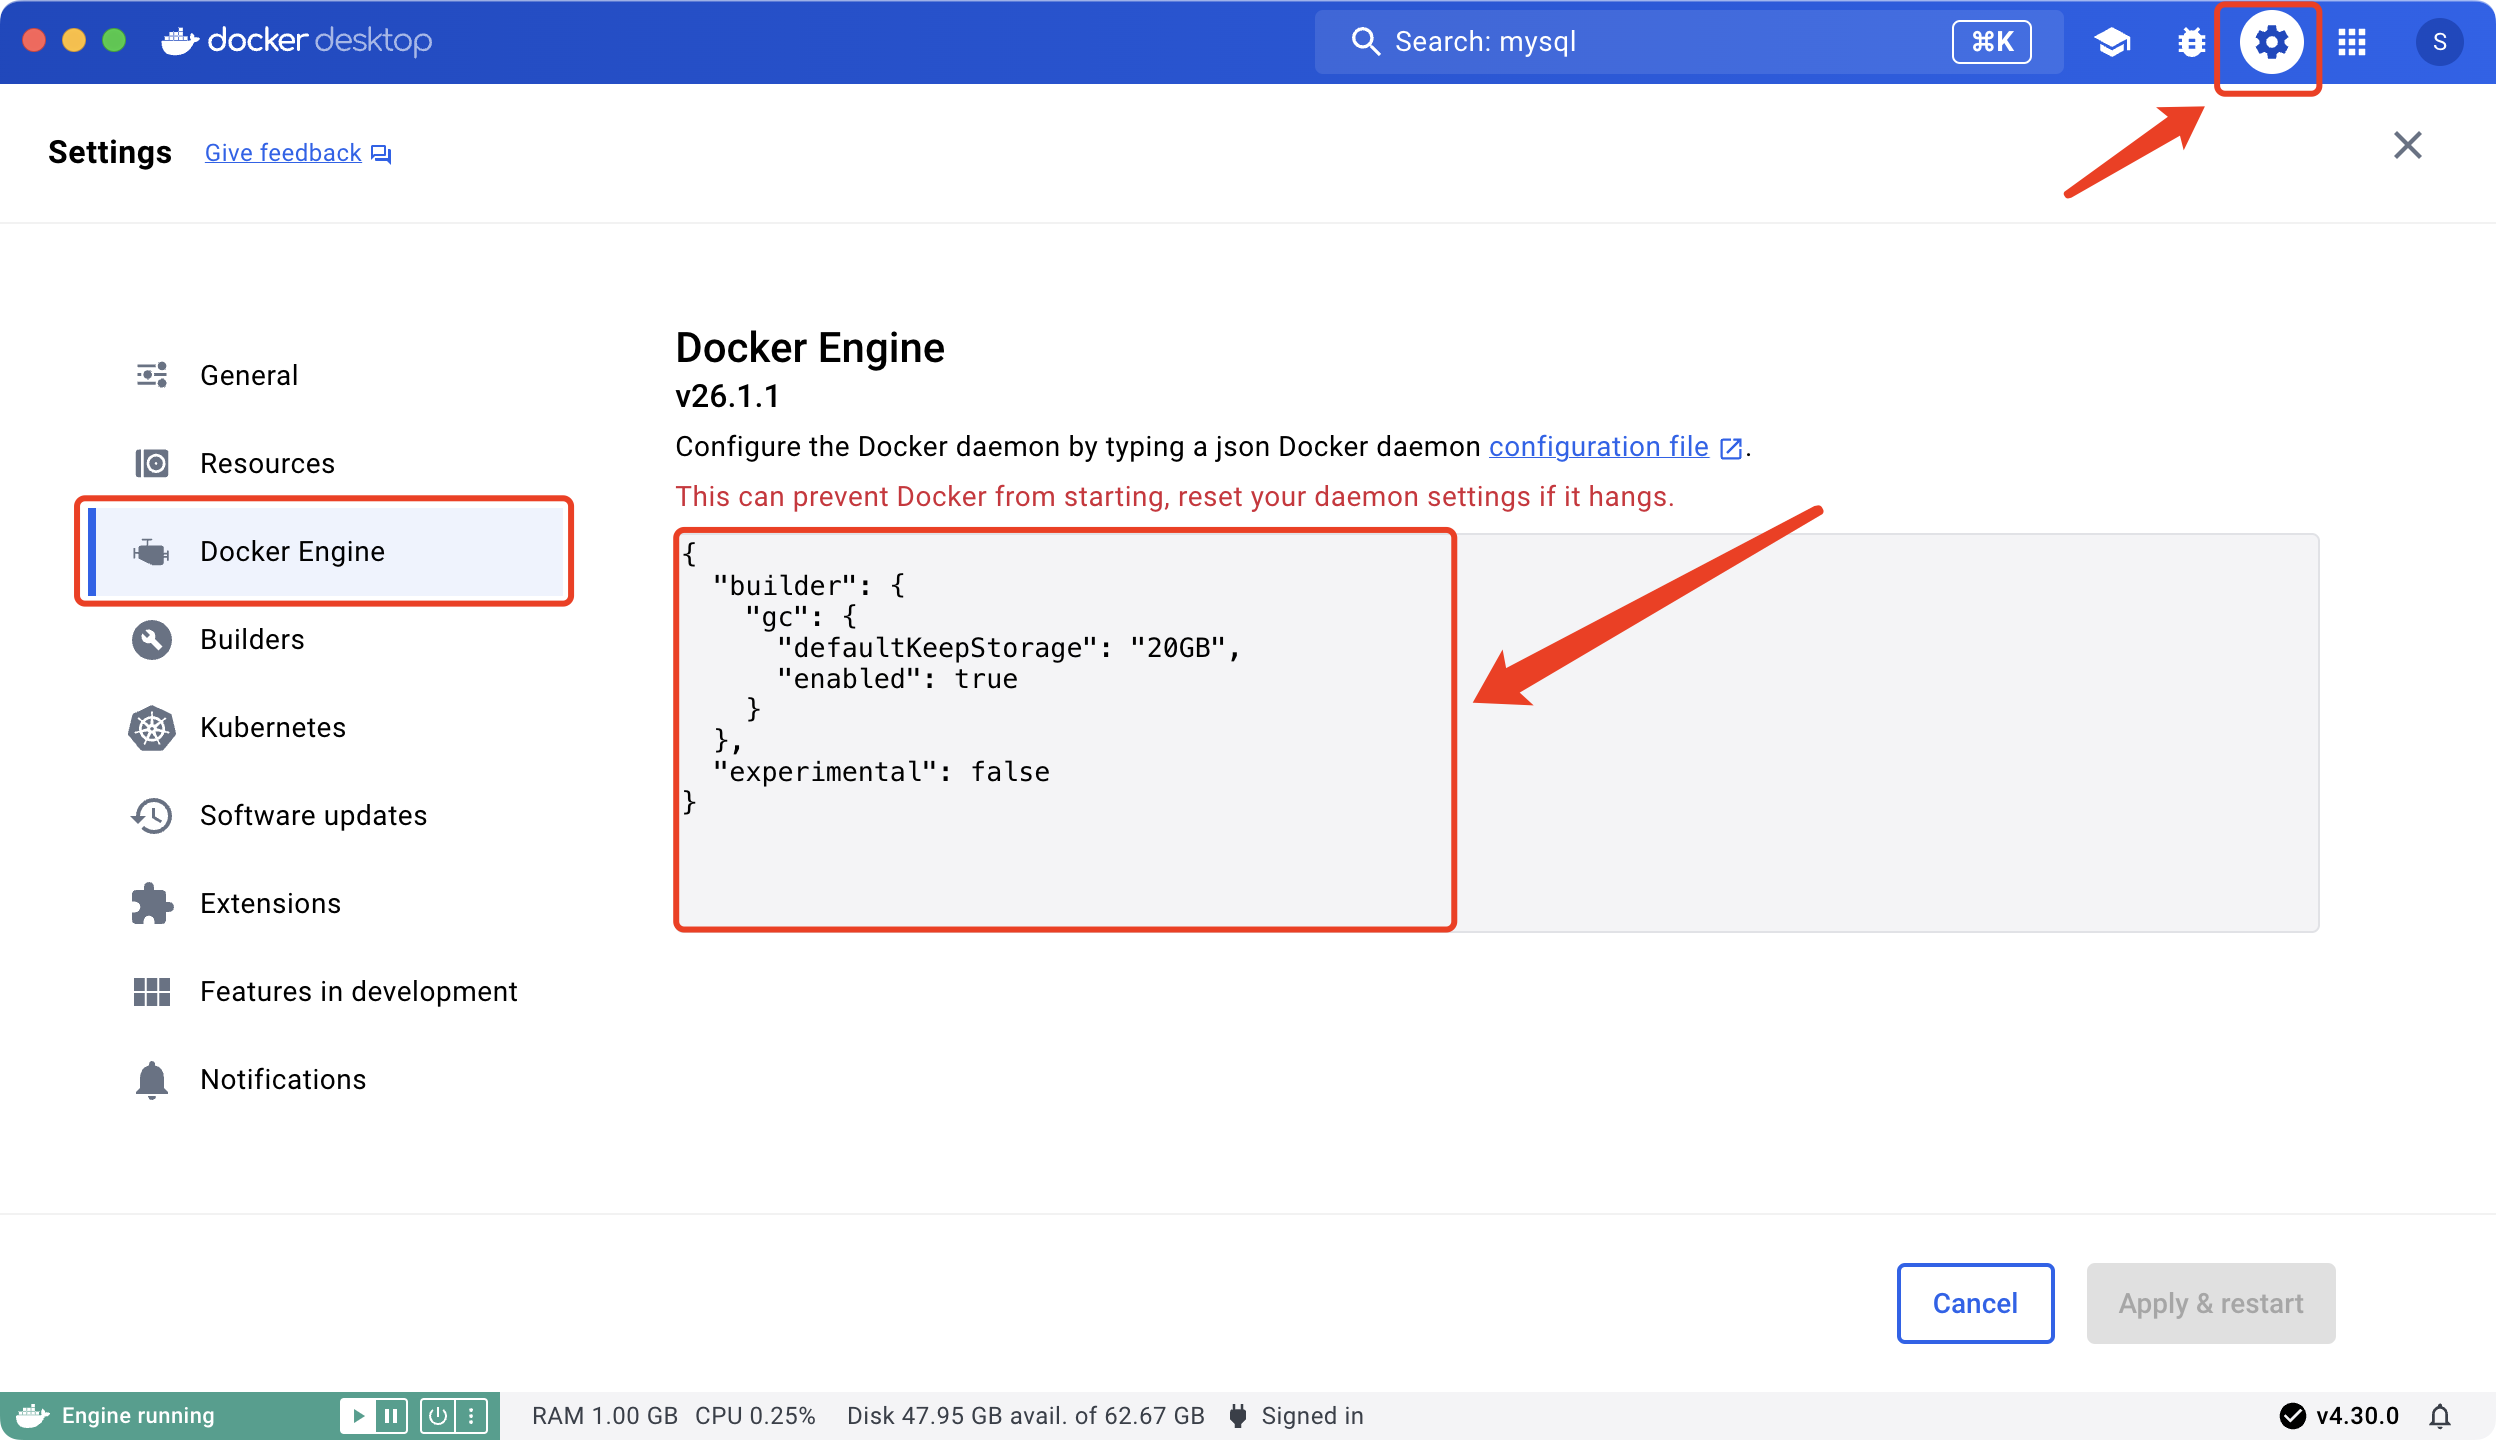
Task: Open the user account avatar S
Action: coord(2439,42)
